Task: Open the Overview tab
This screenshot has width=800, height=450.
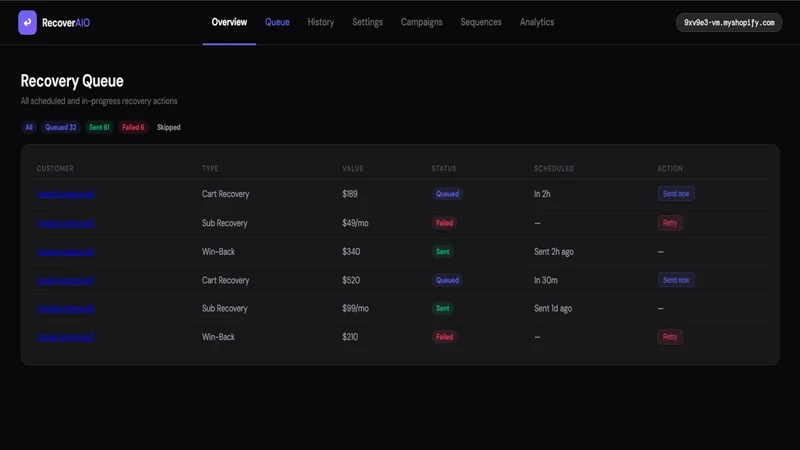Action: click(x=229, y=22)
